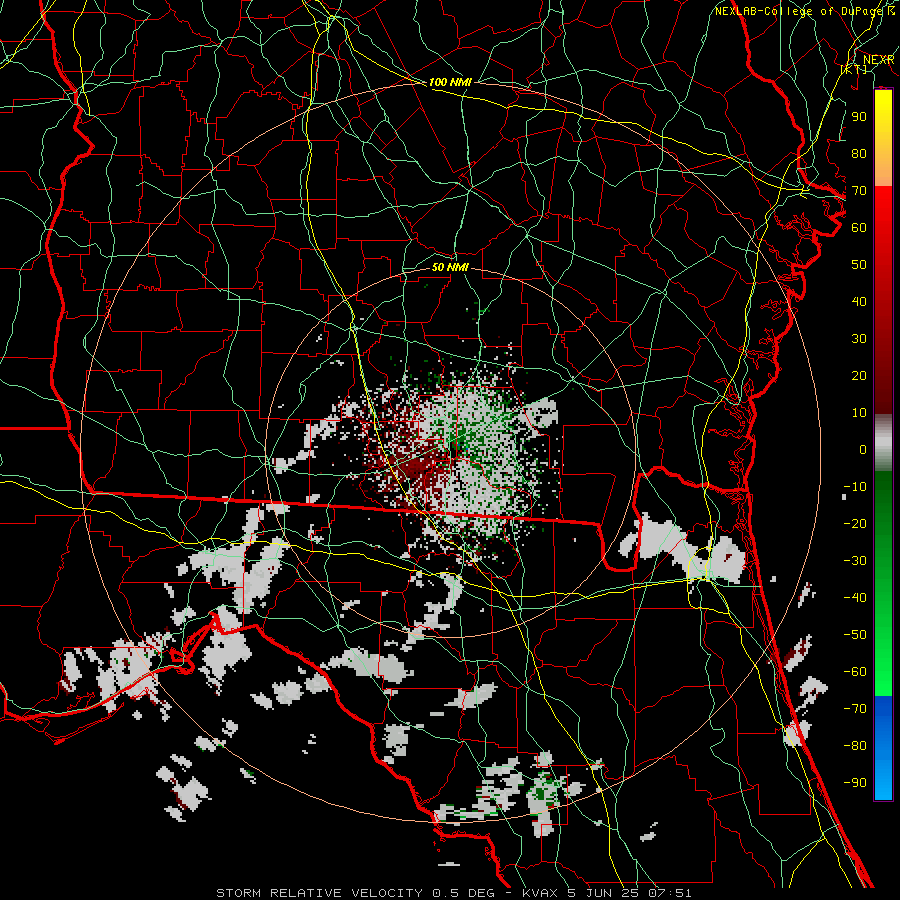Image resolution: width=900 pixels, height=900 pixels.
Task: Pick the gray zero-velocity color bar segment
Action: click(883, 443)
